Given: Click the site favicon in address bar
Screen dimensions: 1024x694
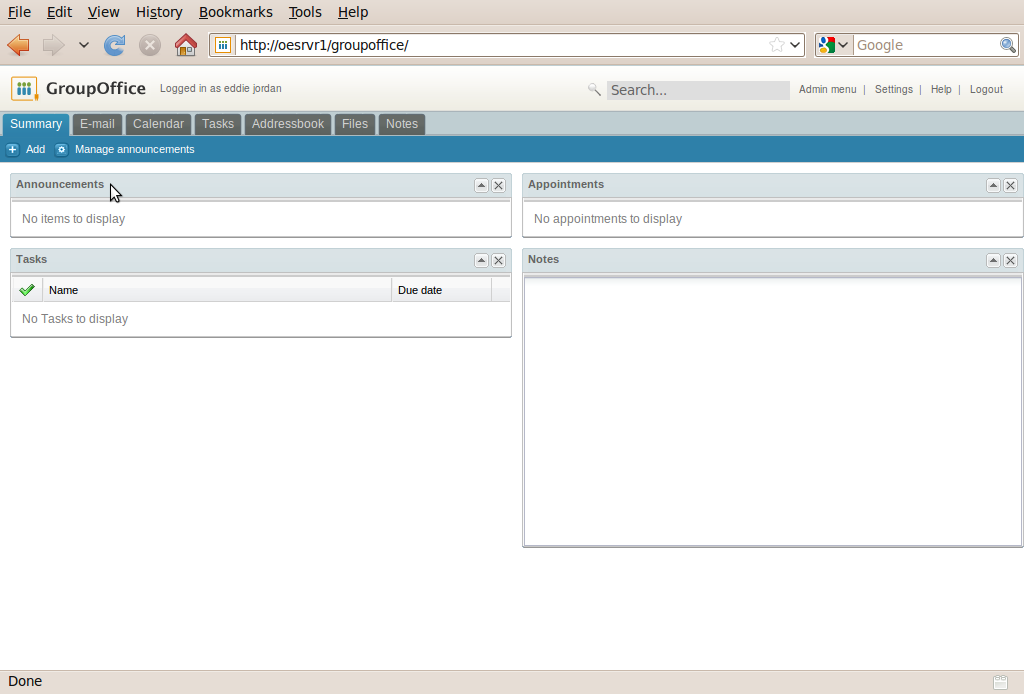Looking at the screenshot, I should [x=223, y=45].
